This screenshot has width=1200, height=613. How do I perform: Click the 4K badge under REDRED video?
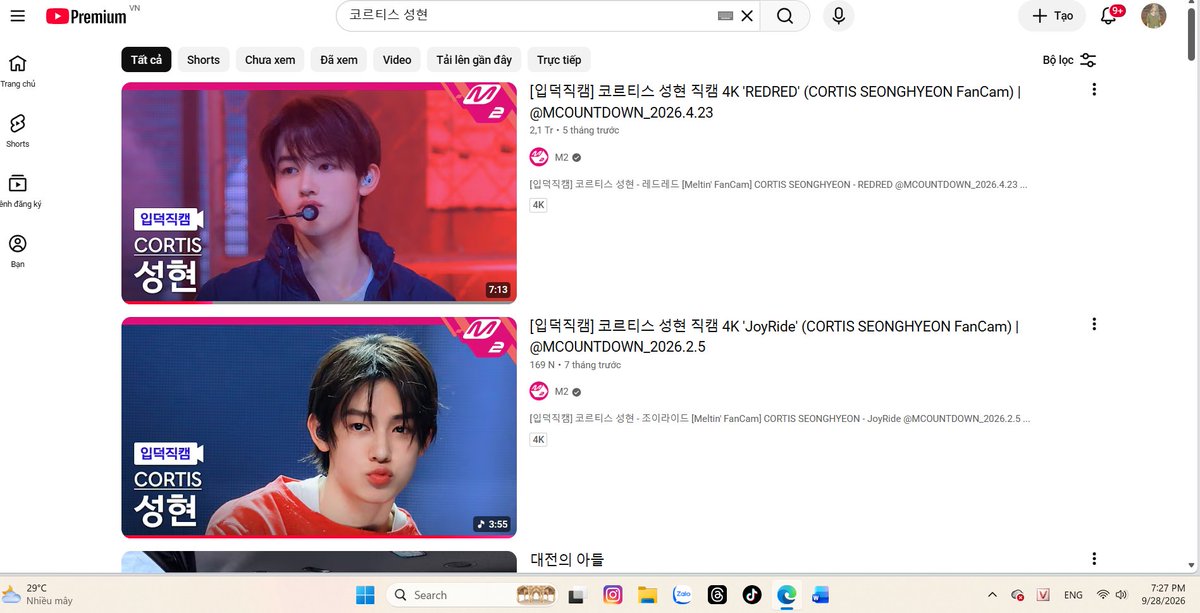(538, 205)
